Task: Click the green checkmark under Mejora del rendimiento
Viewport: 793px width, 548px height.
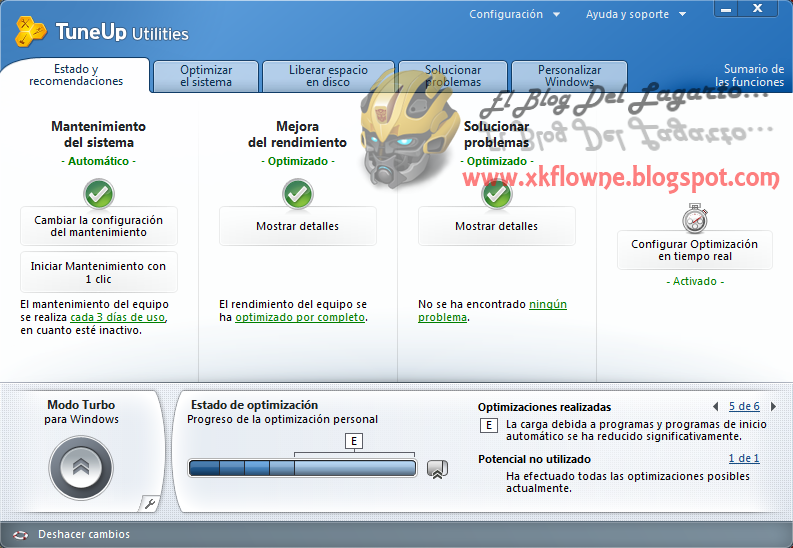Action: click(297, 194)
